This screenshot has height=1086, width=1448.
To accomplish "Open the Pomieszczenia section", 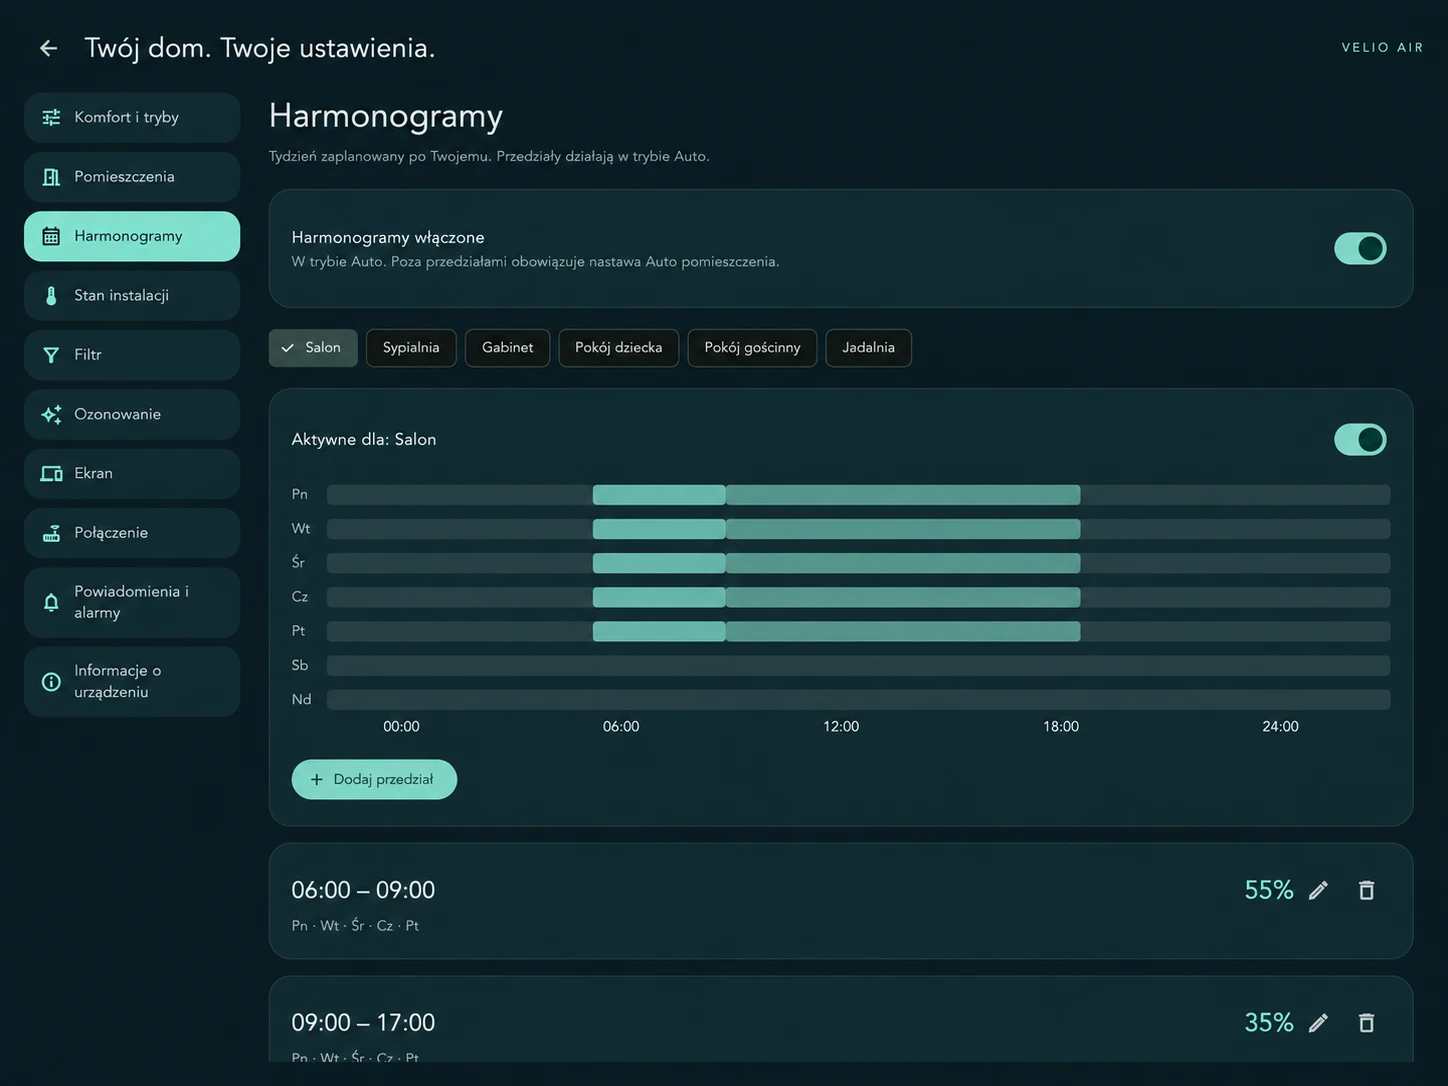I will point(132,177).
